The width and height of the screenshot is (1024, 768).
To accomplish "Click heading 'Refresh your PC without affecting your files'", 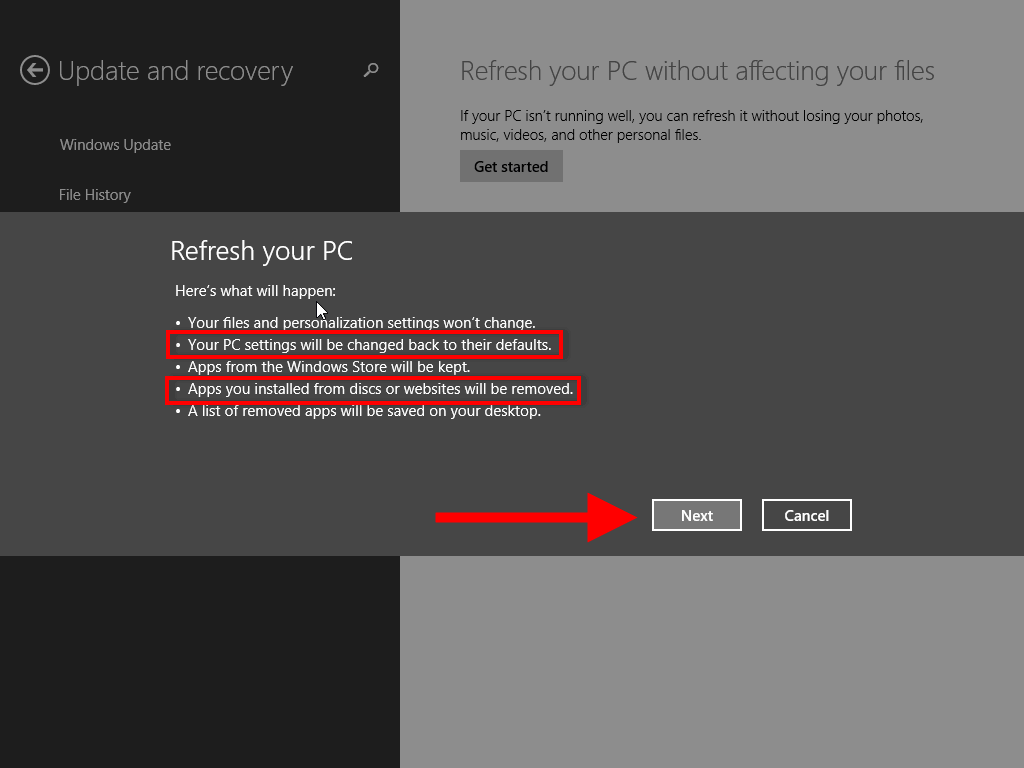I will [697, 71].
